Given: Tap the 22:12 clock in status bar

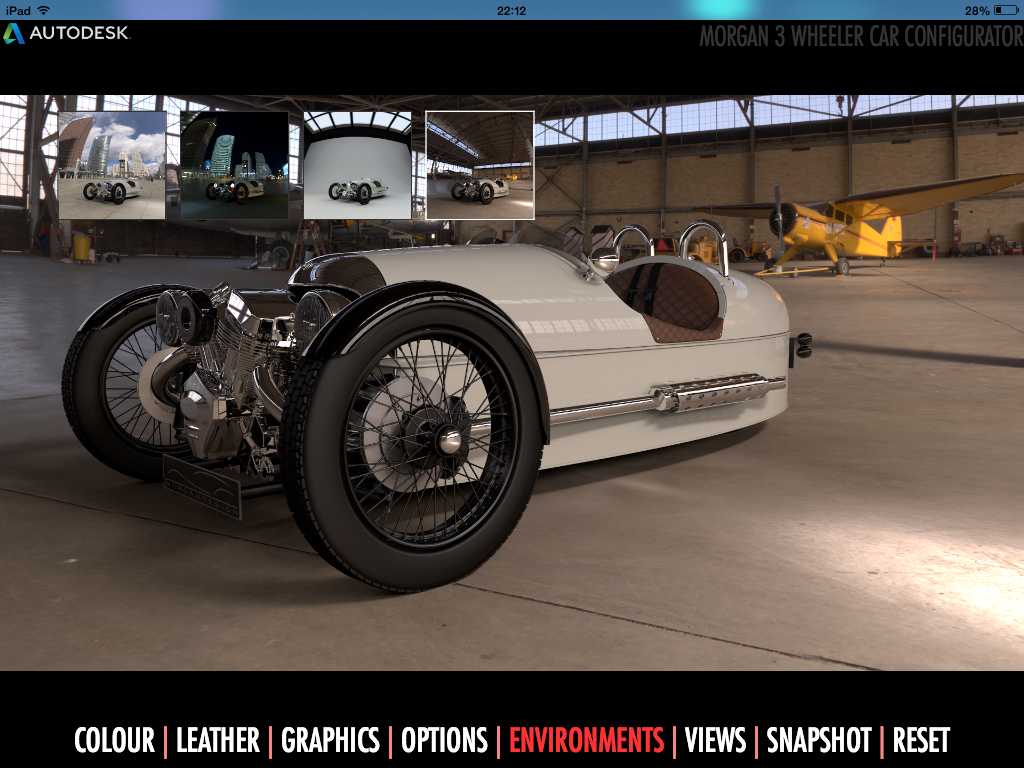Looking at the screenshot, I should pyautogui.click(x=511, y=10).
